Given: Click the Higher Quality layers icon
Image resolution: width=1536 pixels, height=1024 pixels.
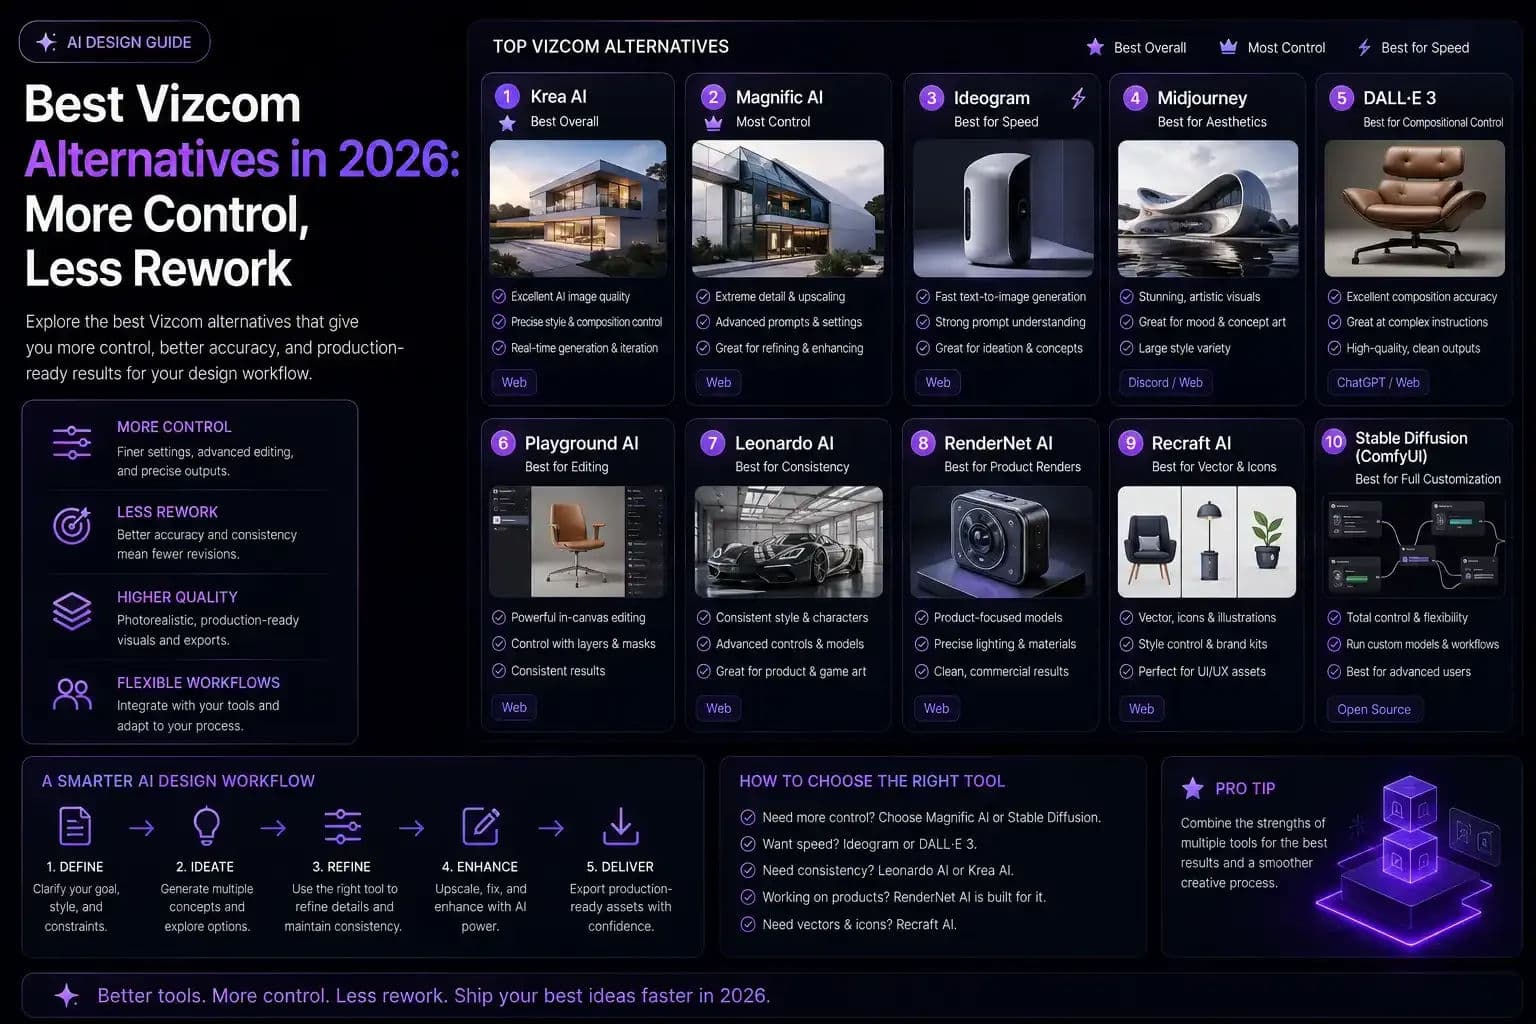Looking at the screenshot, I should (72, 610).
